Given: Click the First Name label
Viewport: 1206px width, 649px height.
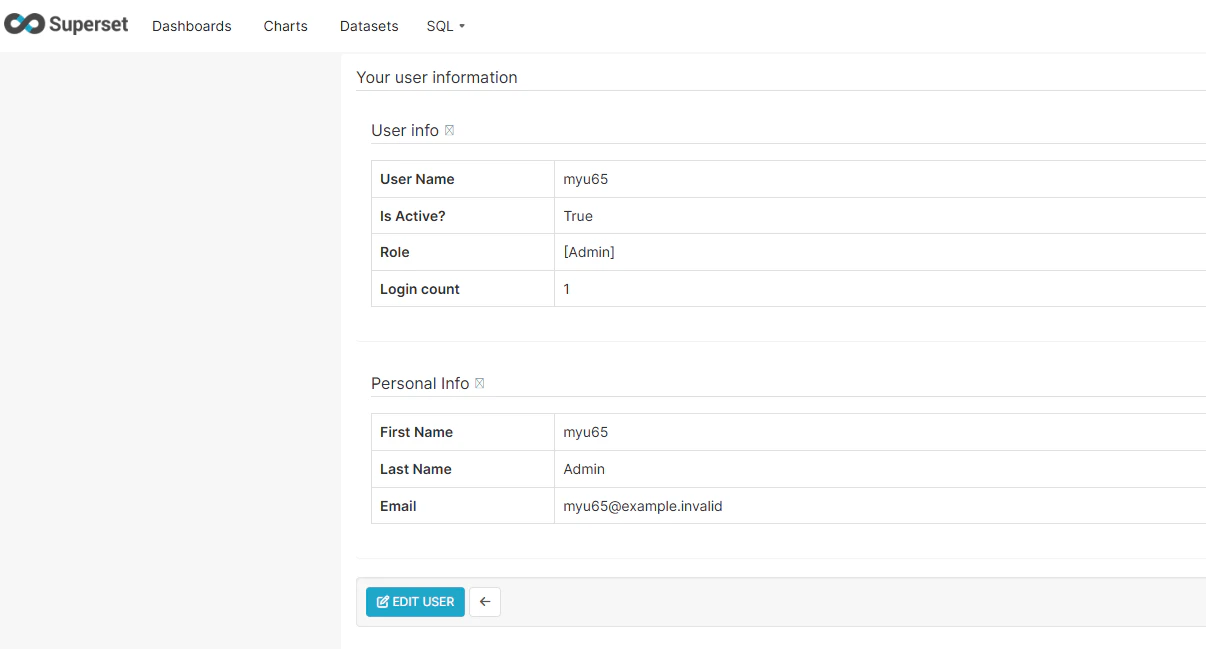Looking at the screenshot, I should 416,432.
